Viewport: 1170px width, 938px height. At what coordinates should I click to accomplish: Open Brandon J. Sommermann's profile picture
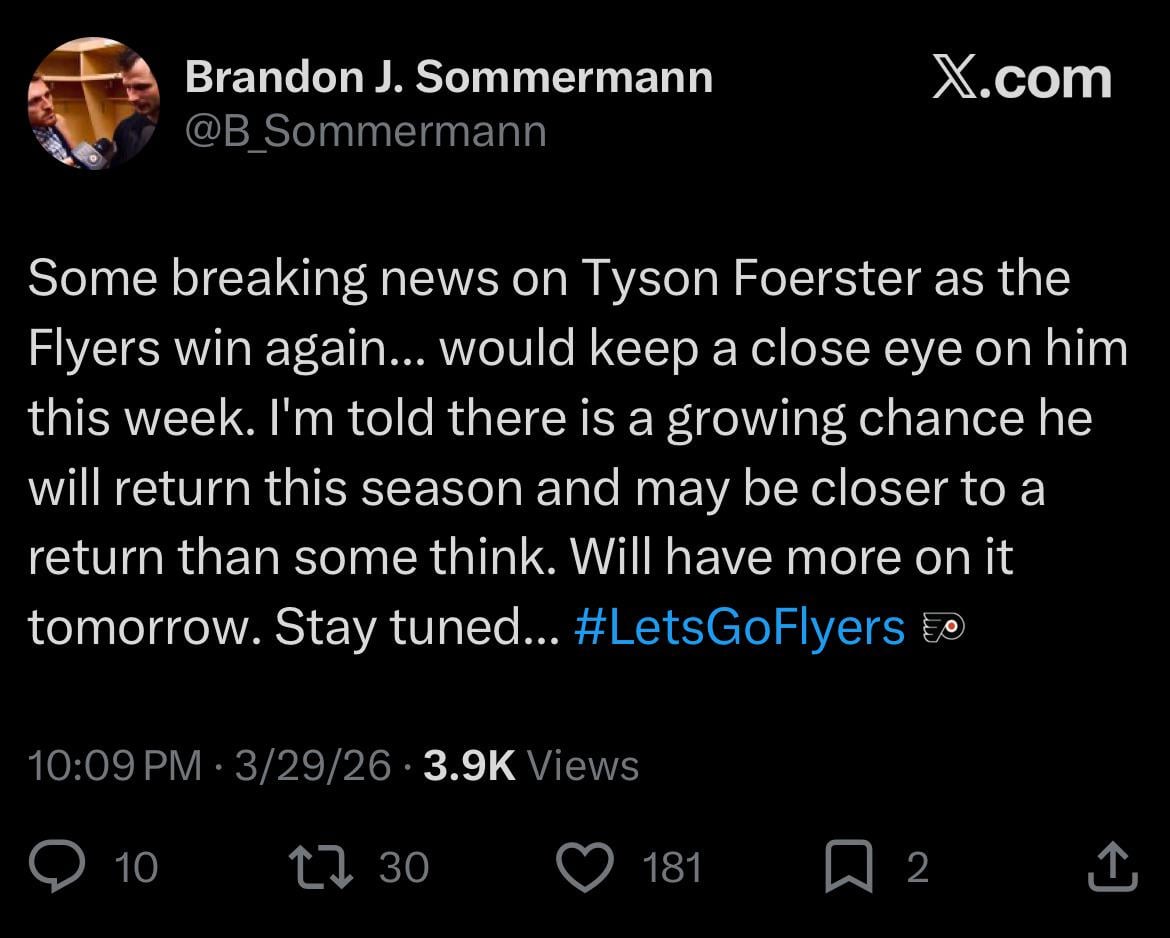[x=94, y=103]
